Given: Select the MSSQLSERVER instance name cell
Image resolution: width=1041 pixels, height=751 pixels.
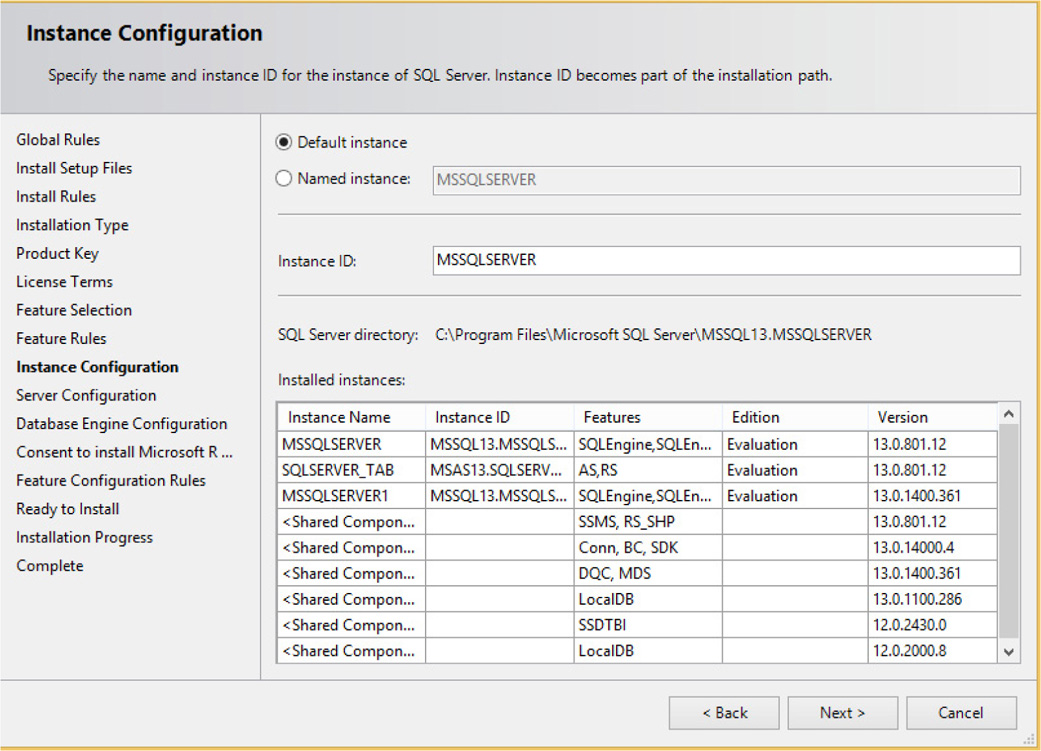Looking at the screenshot, I should point(352,444).
